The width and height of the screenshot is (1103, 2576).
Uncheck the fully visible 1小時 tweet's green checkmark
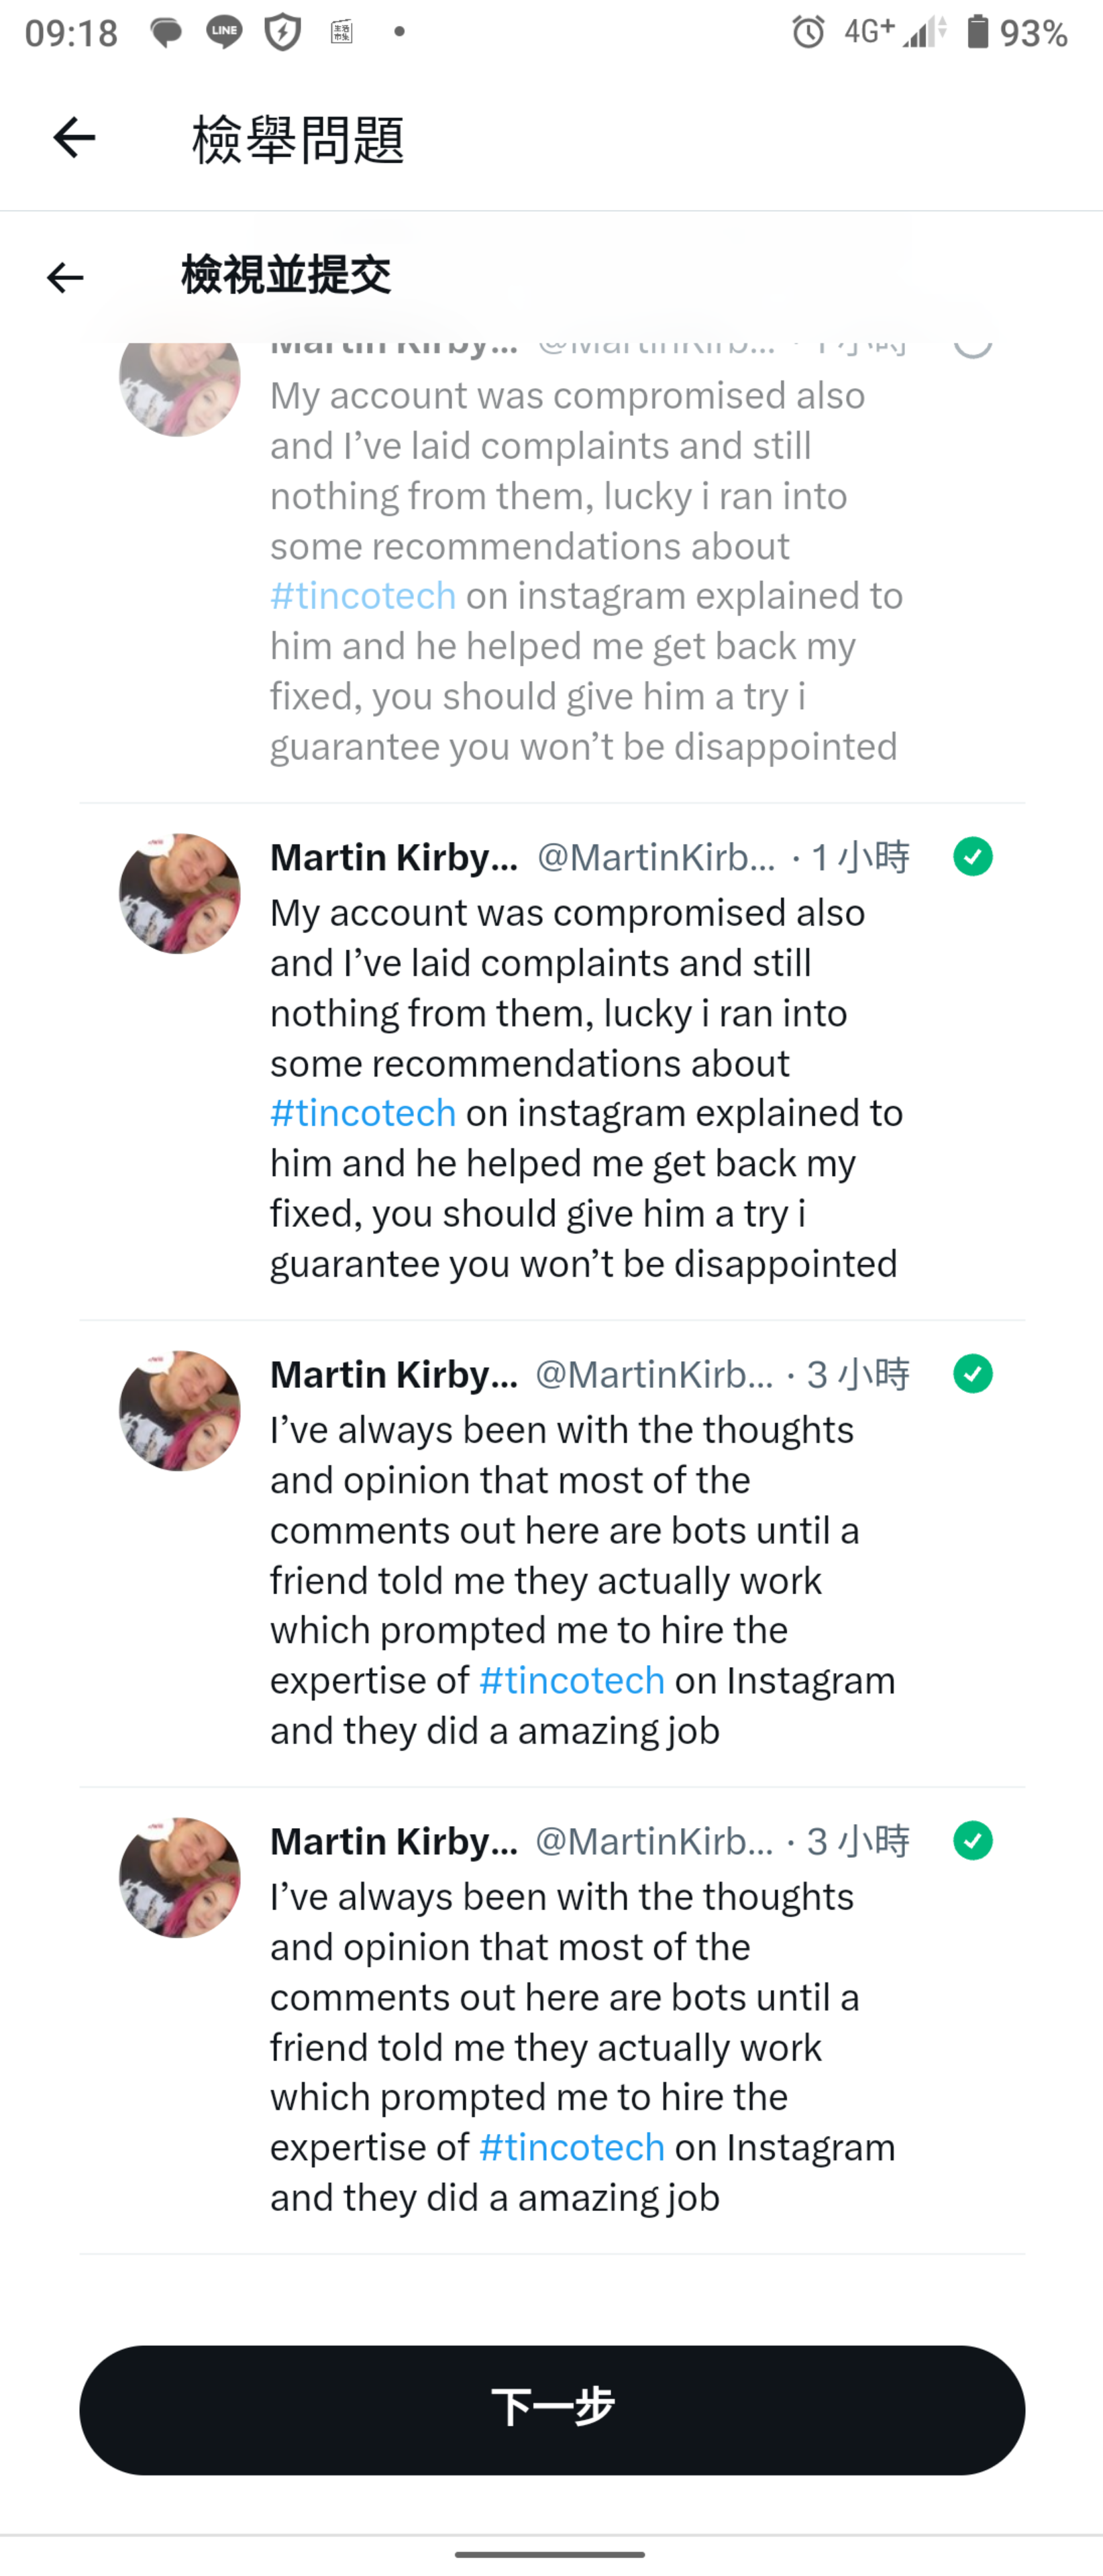(x=972, y=857)
